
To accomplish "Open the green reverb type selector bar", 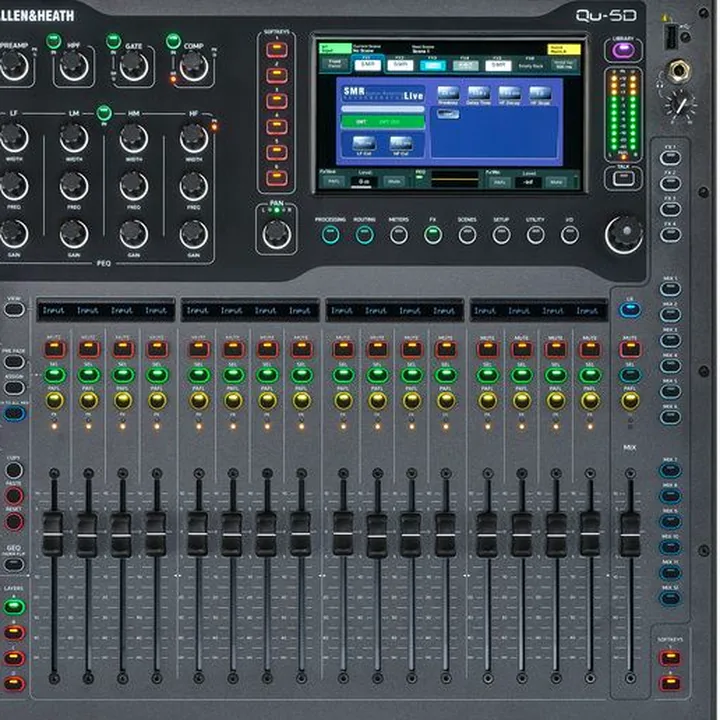I will [382, 122].
